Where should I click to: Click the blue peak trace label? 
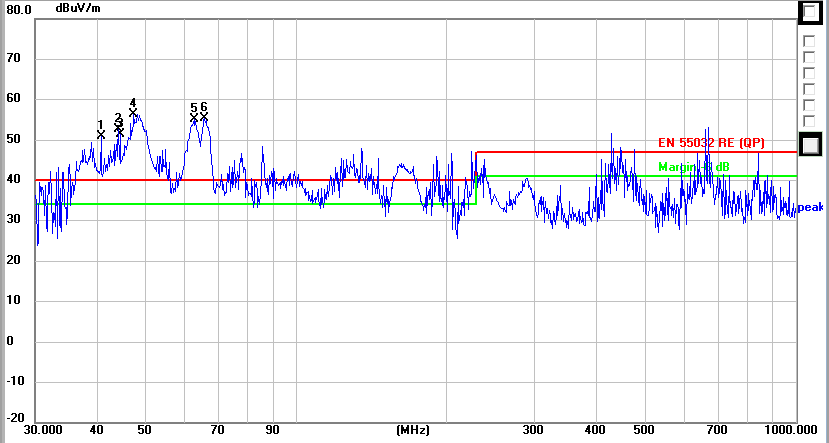pos(810,208)
